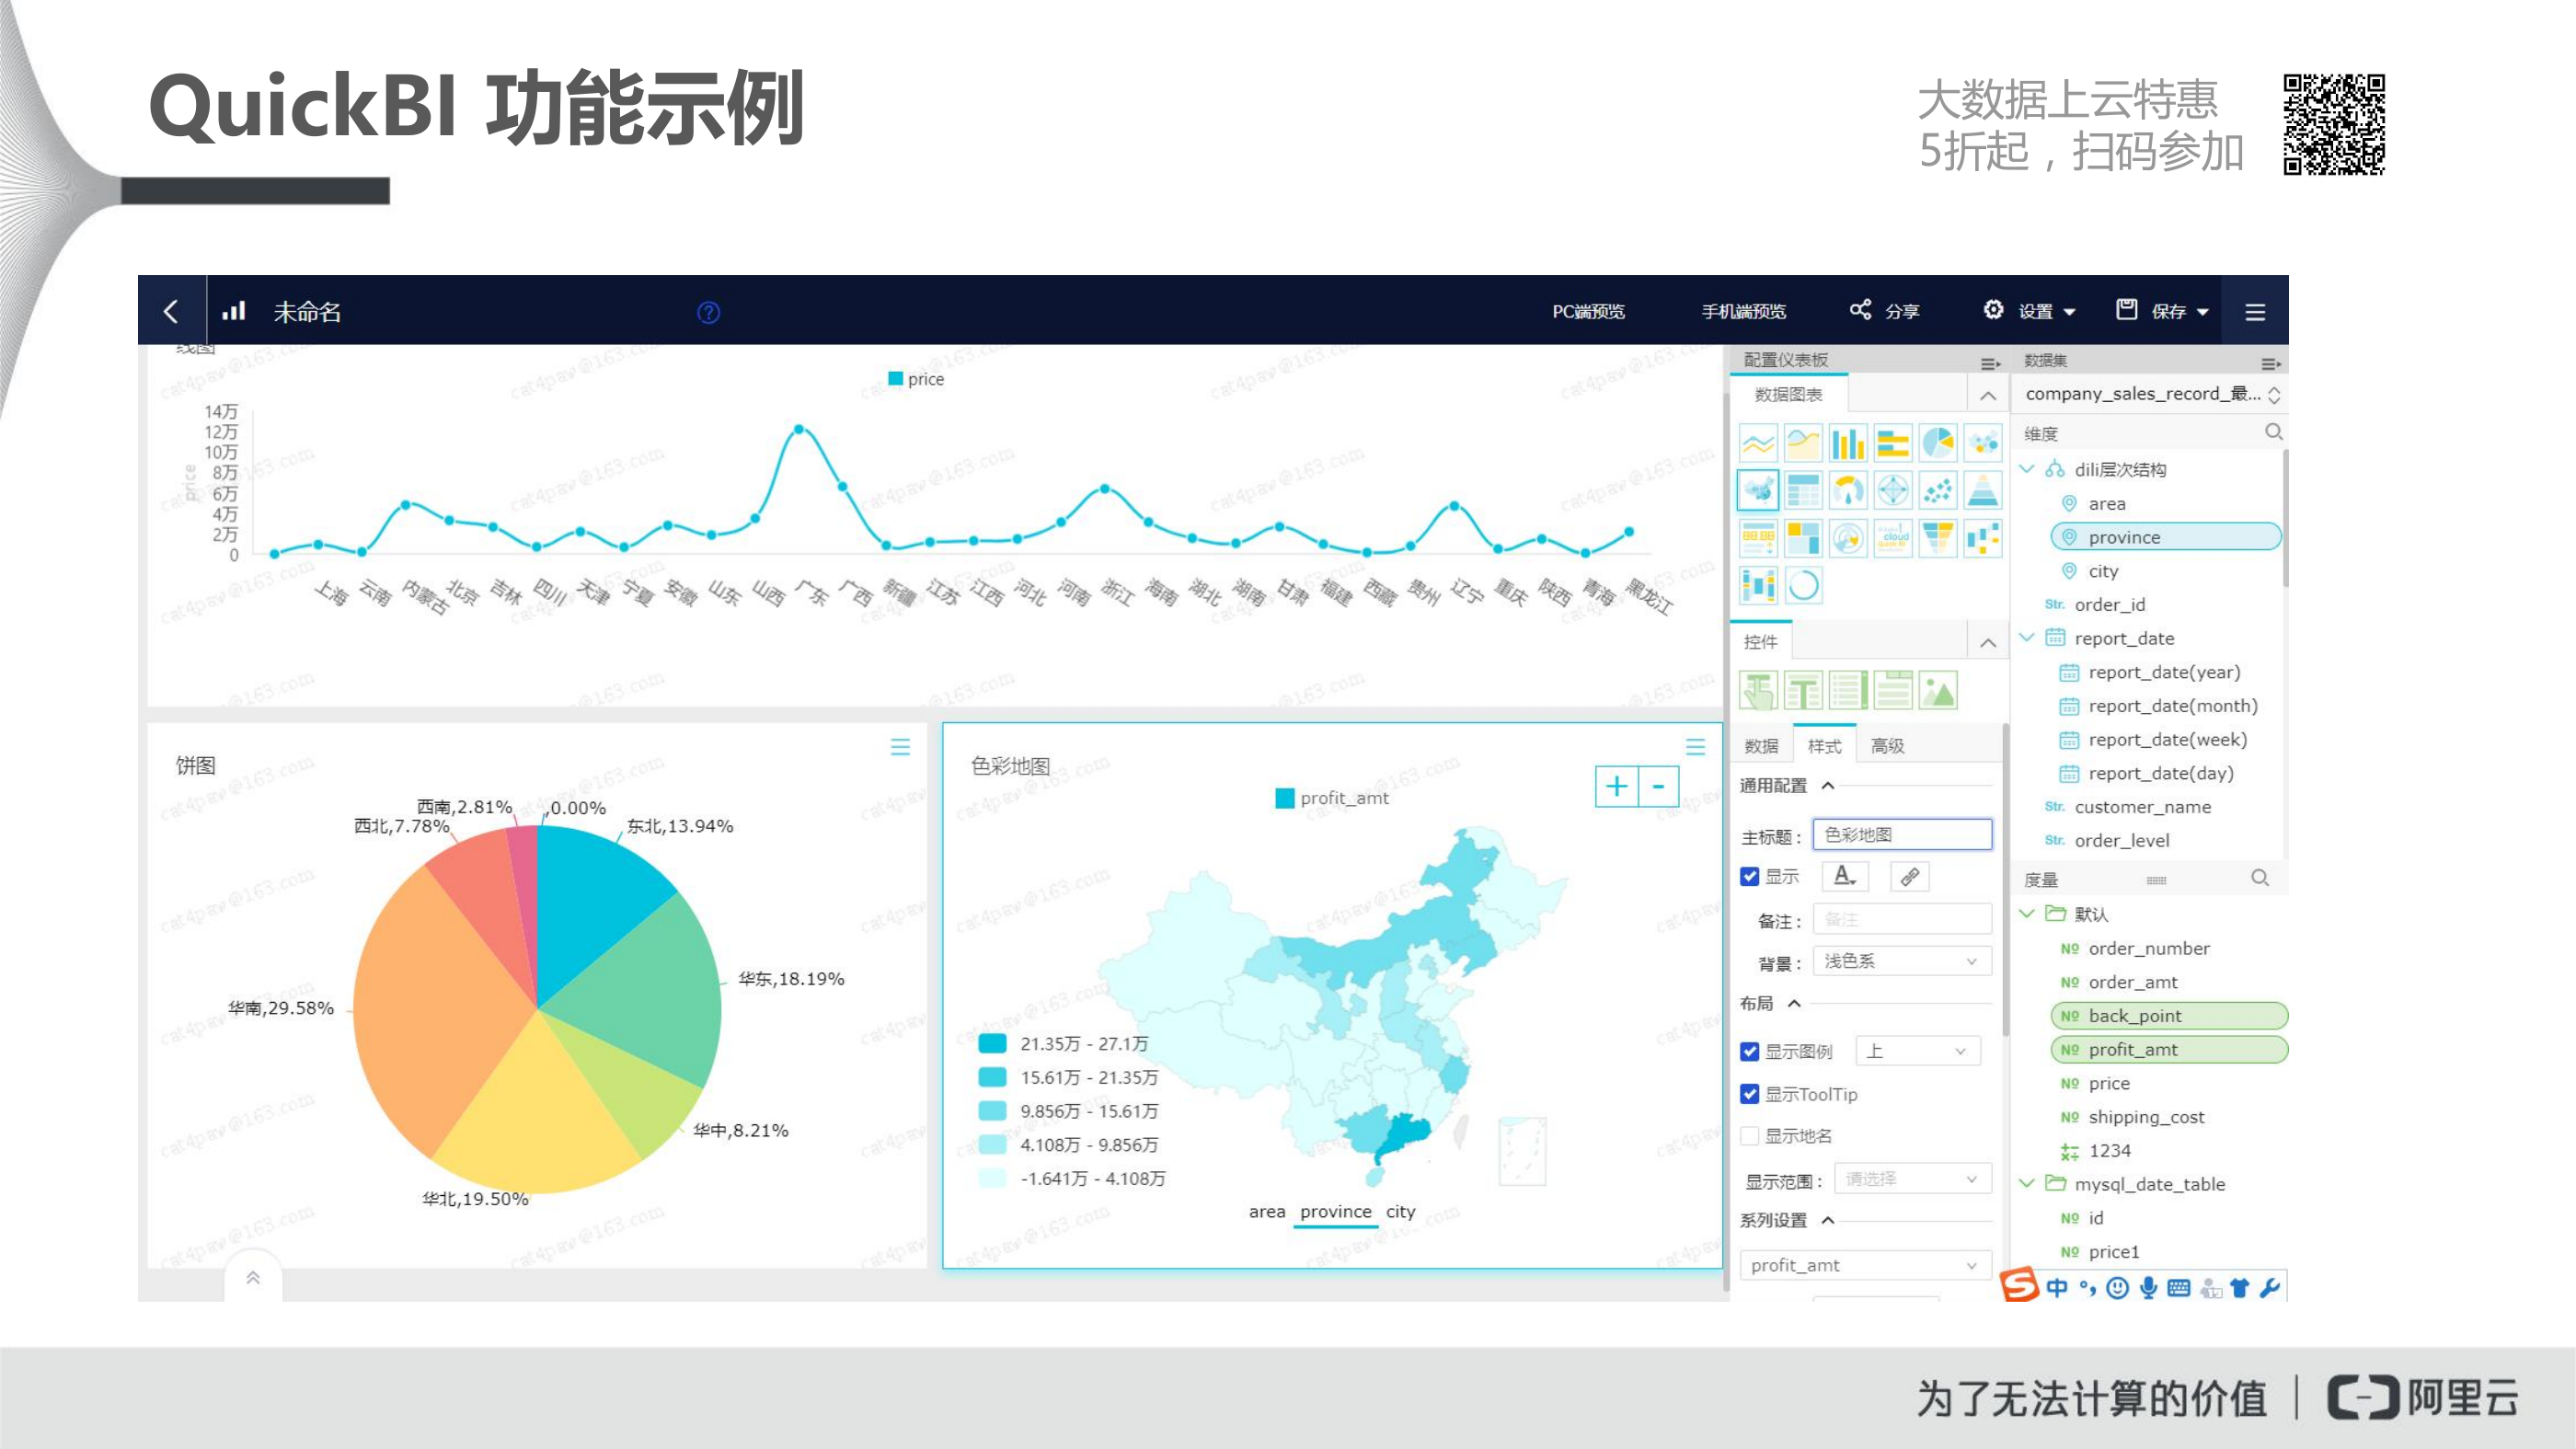Click 手机端预览 mobile preview button
Viewport: 2576px width, 1449px height.
coord(1744,312)
